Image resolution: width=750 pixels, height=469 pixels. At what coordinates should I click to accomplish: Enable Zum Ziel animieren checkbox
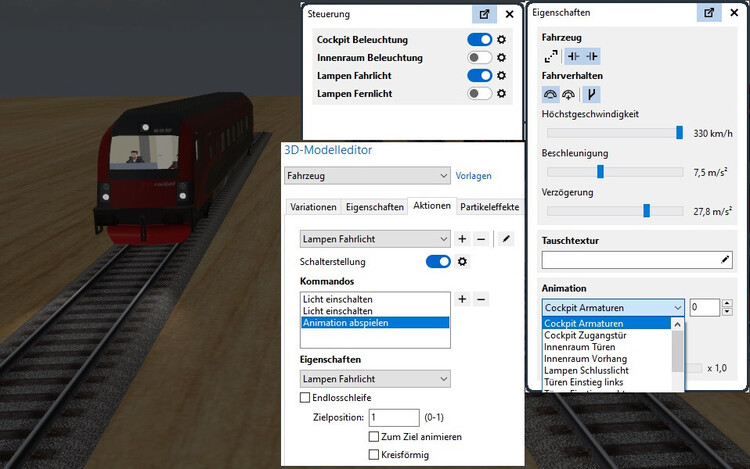(374, 437)
